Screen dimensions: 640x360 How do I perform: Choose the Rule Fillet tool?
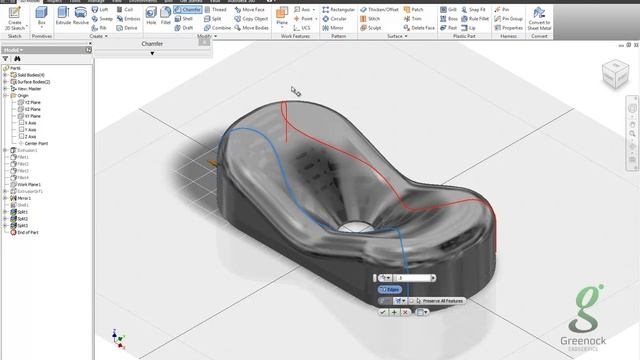click(475, 19)
